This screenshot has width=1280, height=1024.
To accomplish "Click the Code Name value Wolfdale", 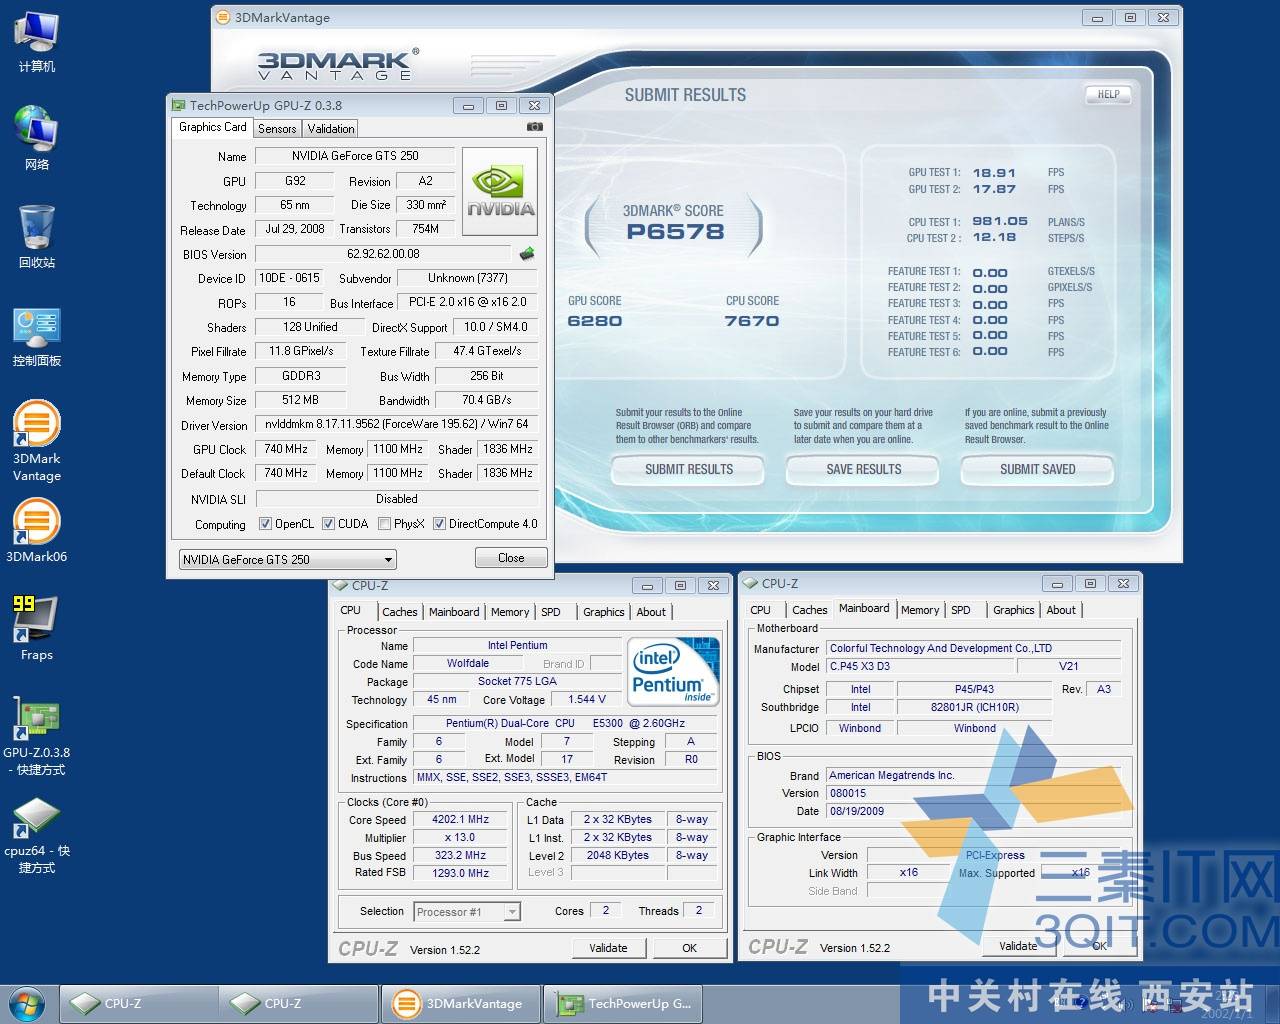I will click(467, 663).
